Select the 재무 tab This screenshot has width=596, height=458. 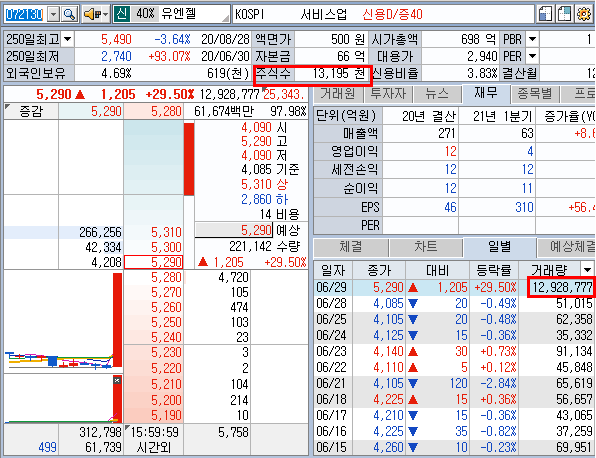point(486,93)
